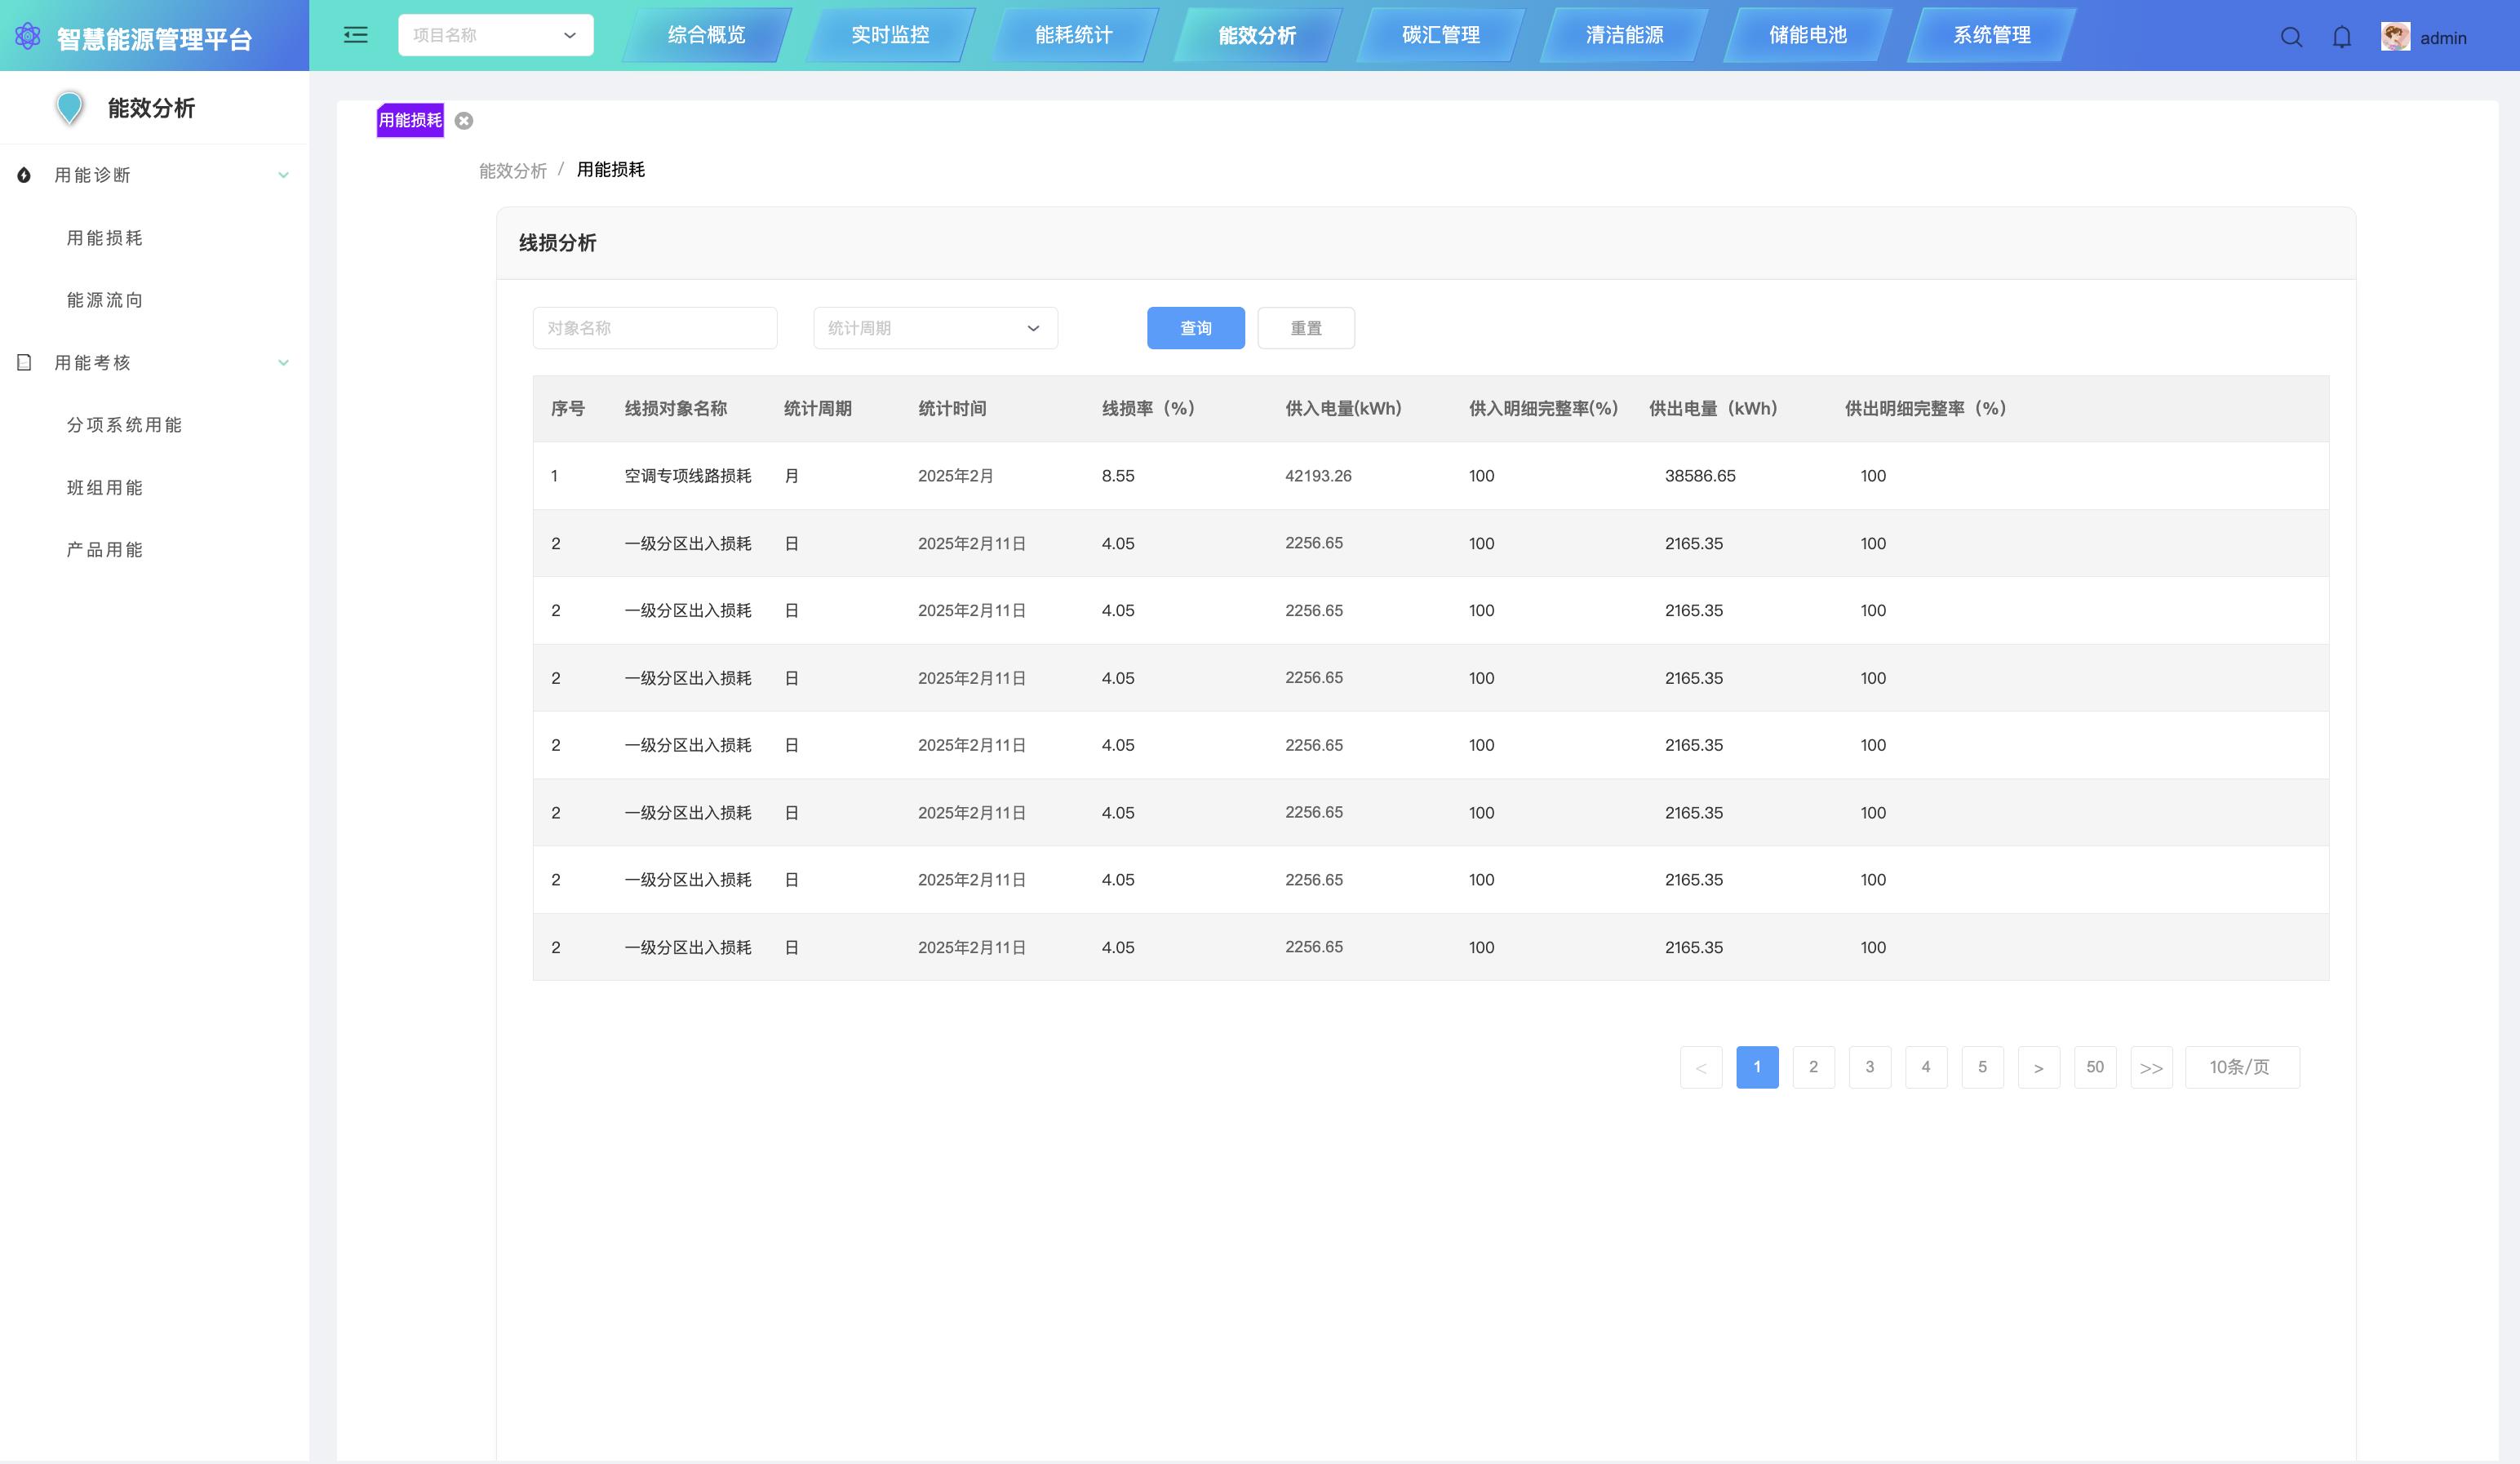
Task: Click the sidebar collapse menu icon
Action: tap(355, 35)
